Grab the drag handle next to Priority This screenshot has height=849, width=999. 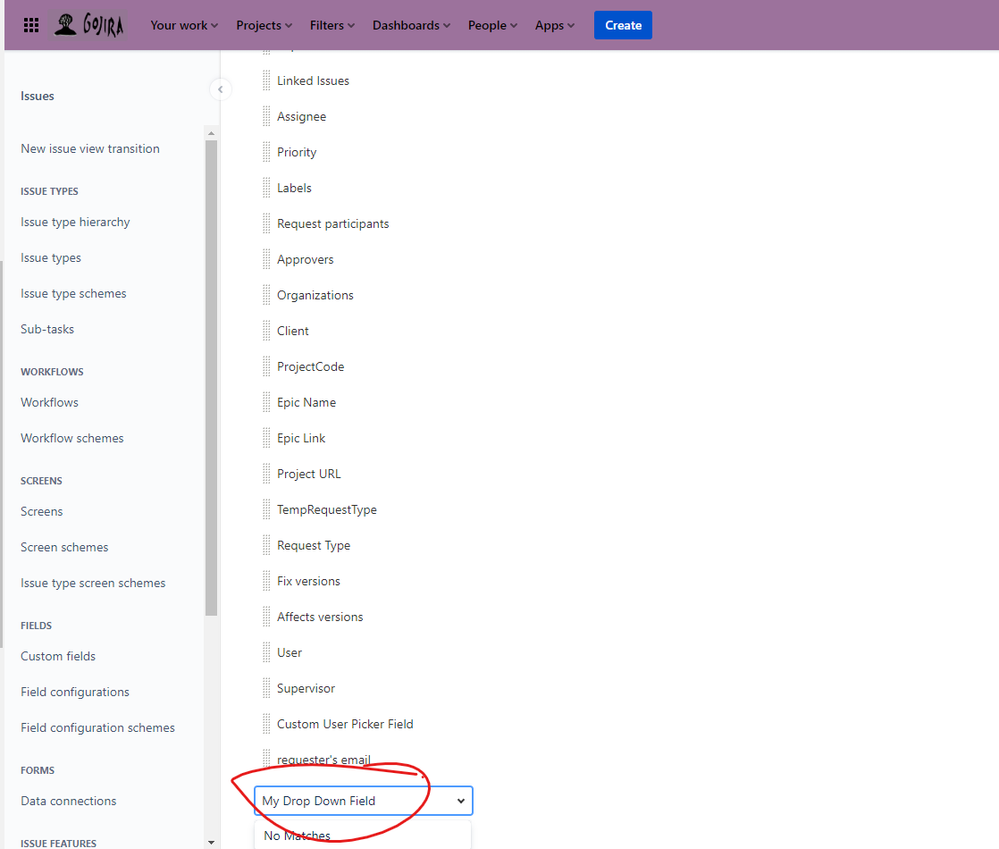tap(266, 152)
